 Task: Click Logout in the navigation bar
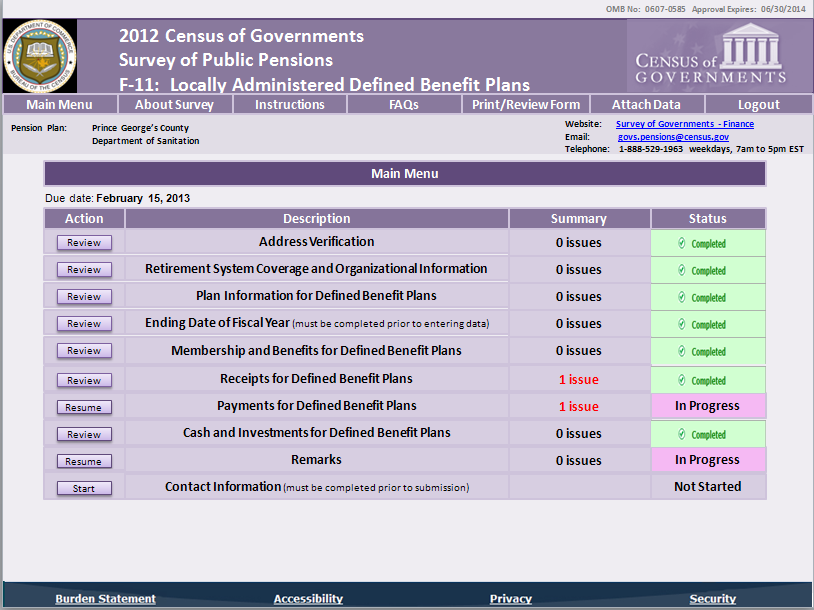758,104
